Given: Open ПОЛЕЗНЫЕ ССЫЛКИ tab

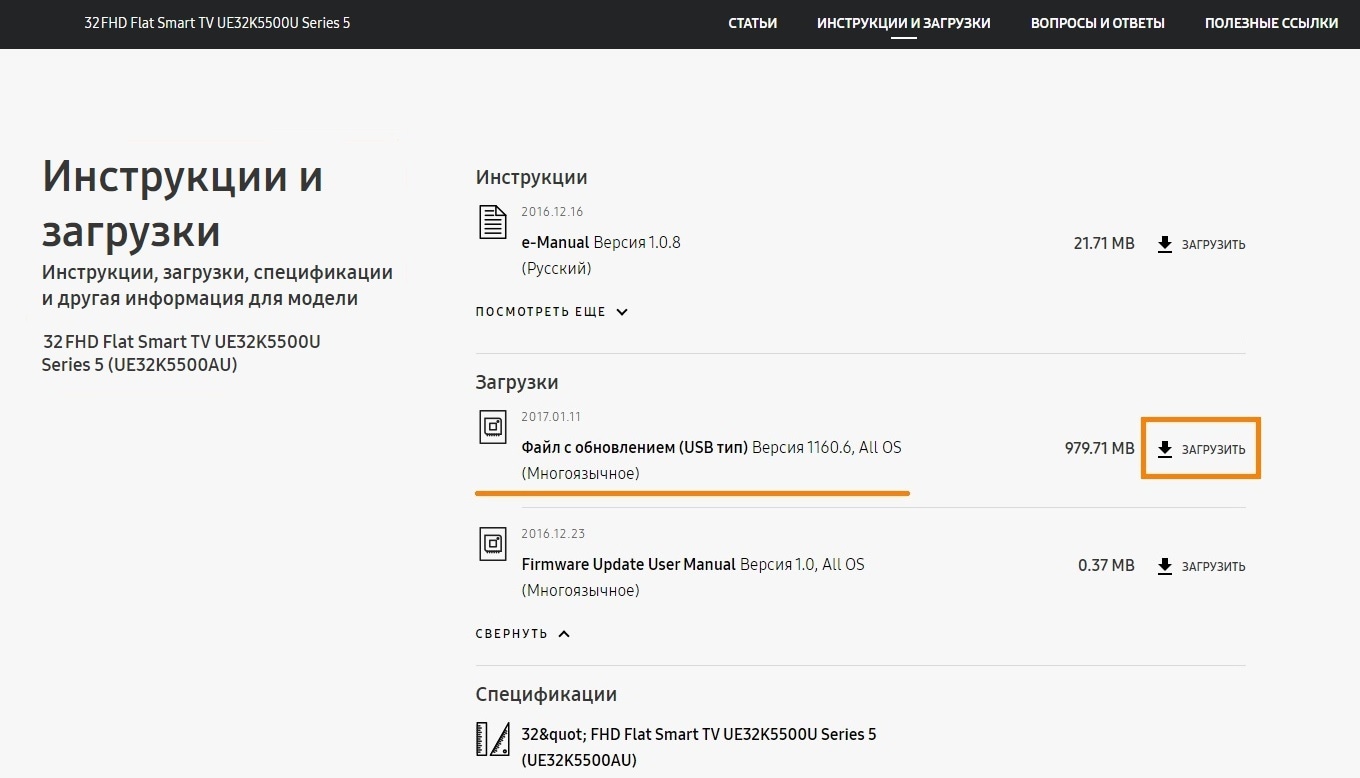Looking at the screenshot, I should click(1272, 23).
